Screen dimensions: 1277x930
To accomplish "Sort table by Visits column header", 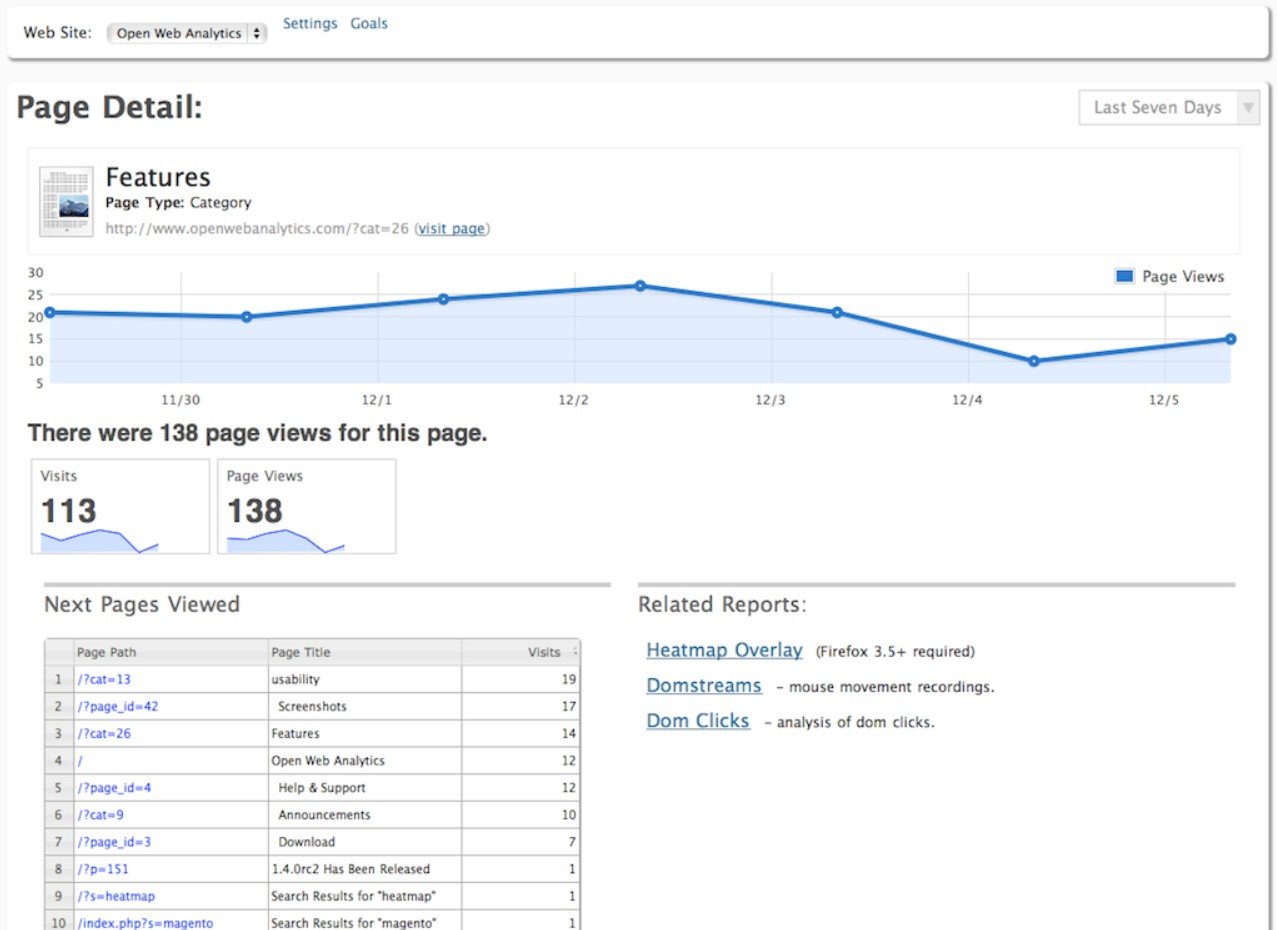I will [x=544, y=652].
